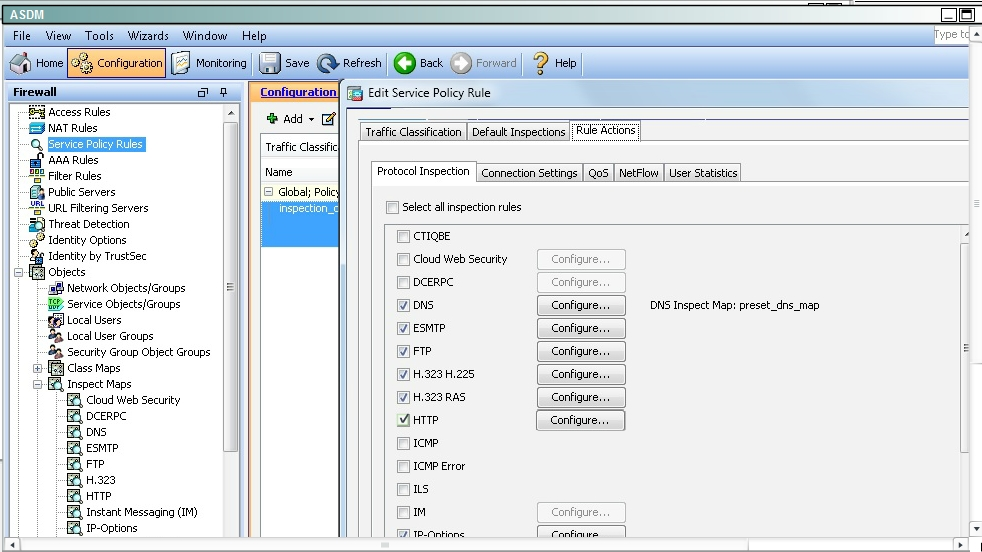
Task: Click the Help question mark icon
Action: point(540,63)
